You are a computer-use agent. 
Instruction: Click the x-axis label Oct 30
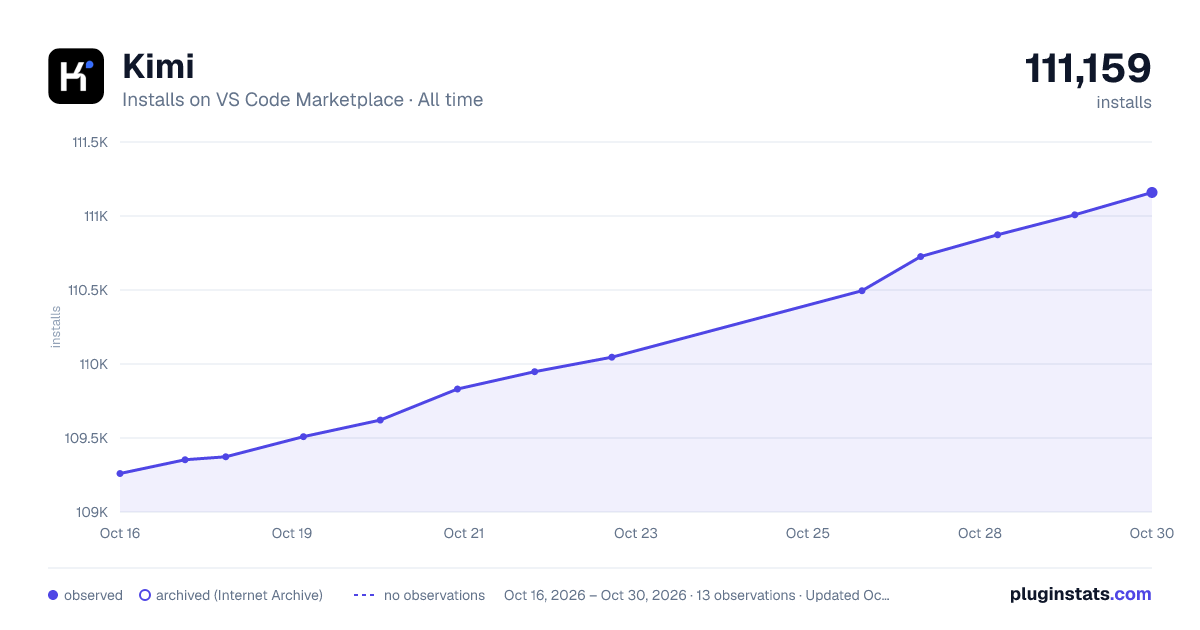1151,533
